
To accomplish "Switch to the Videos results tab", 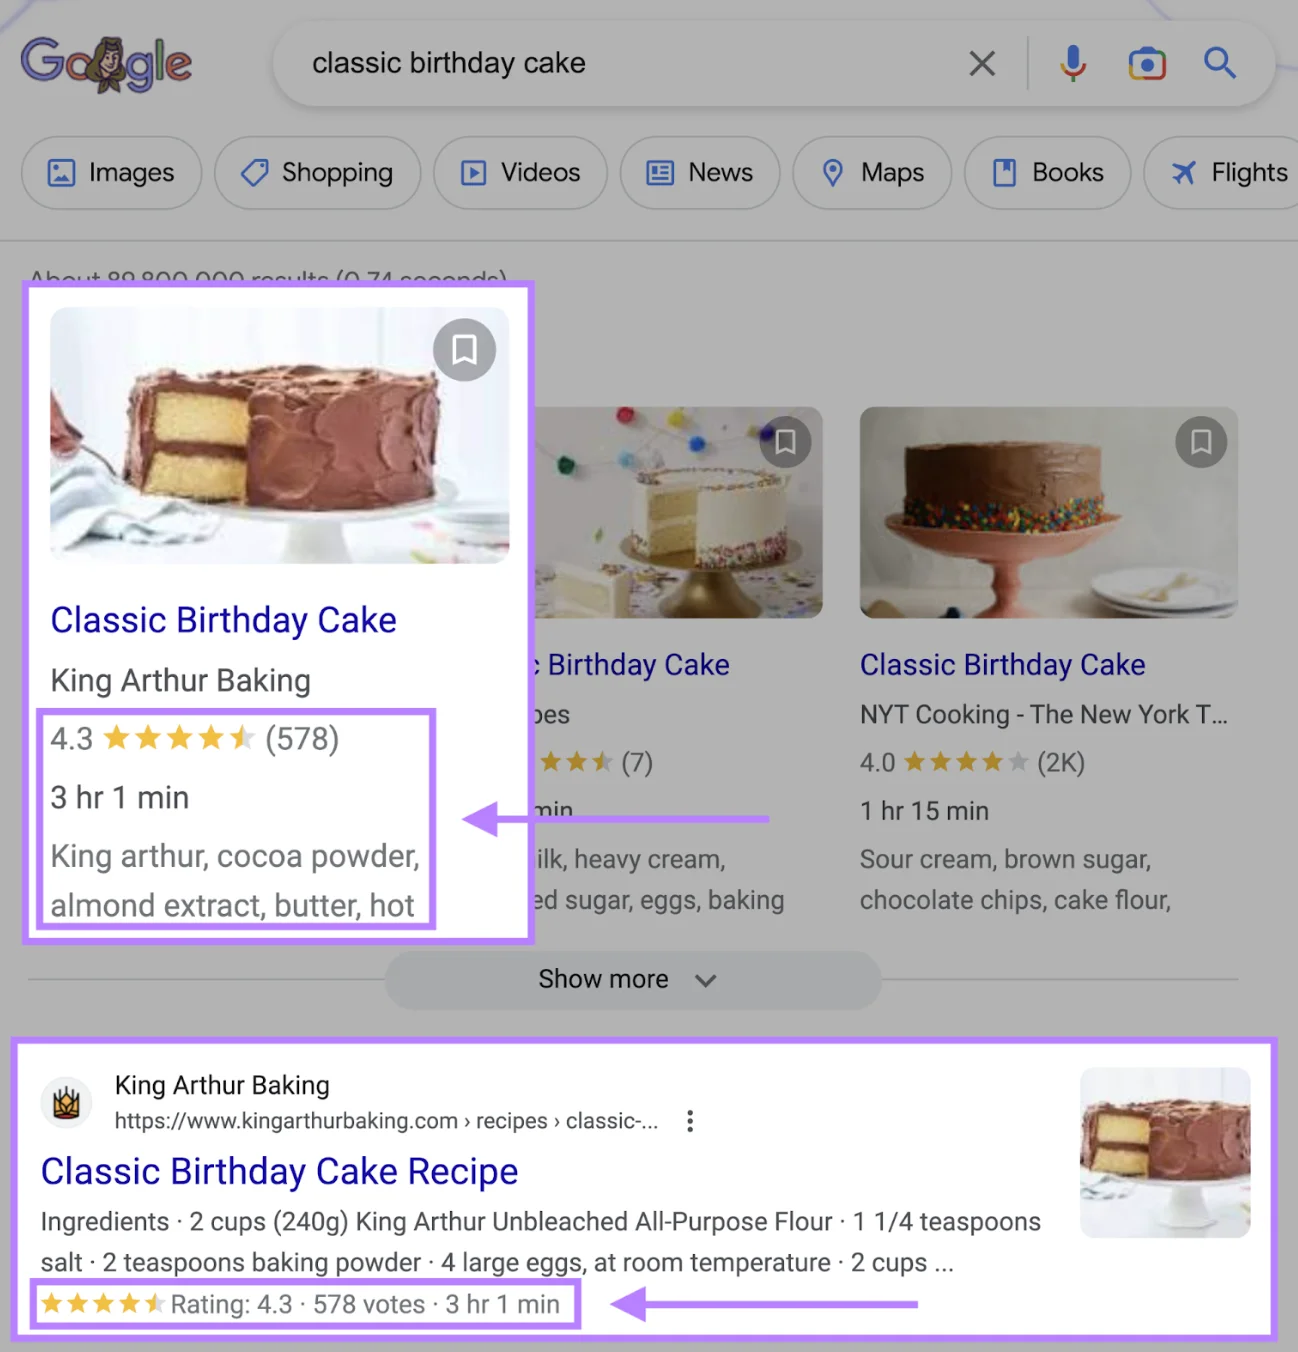I will tap(520, 173).
